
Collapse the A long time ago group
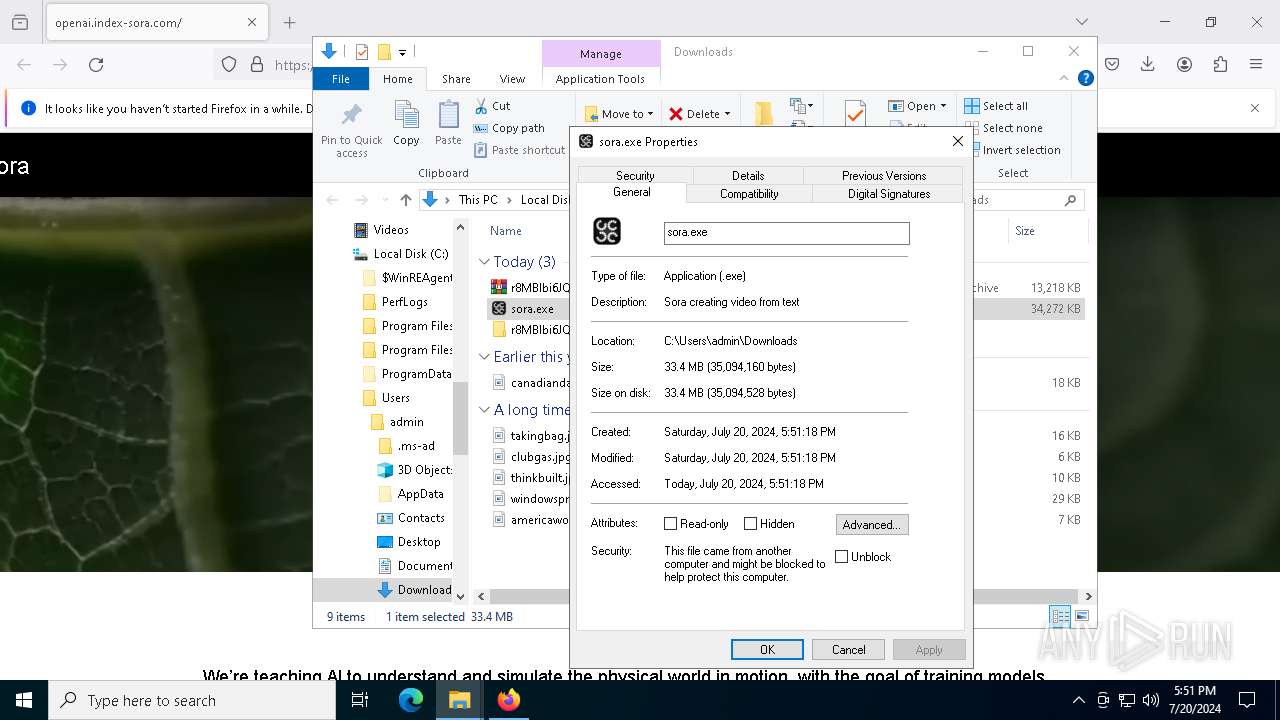pos(485,410)
